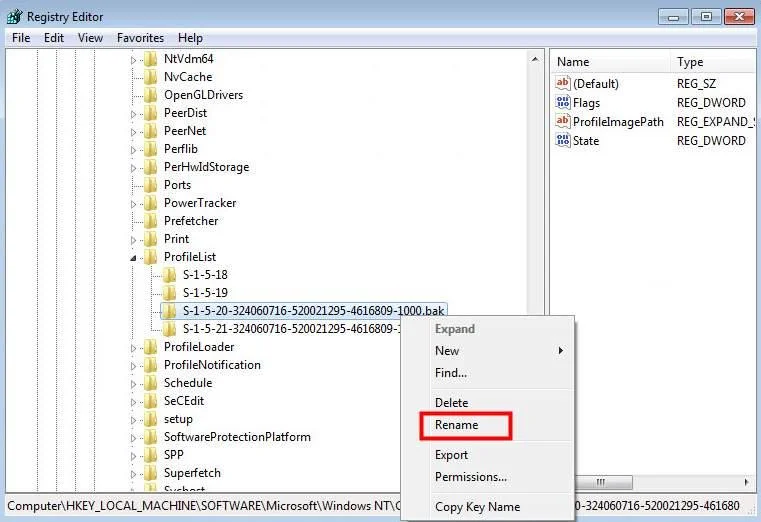The width and height of the screenshot is (761, 522).
Task: Click the values pane scroll right arrow
Action: 746,482
